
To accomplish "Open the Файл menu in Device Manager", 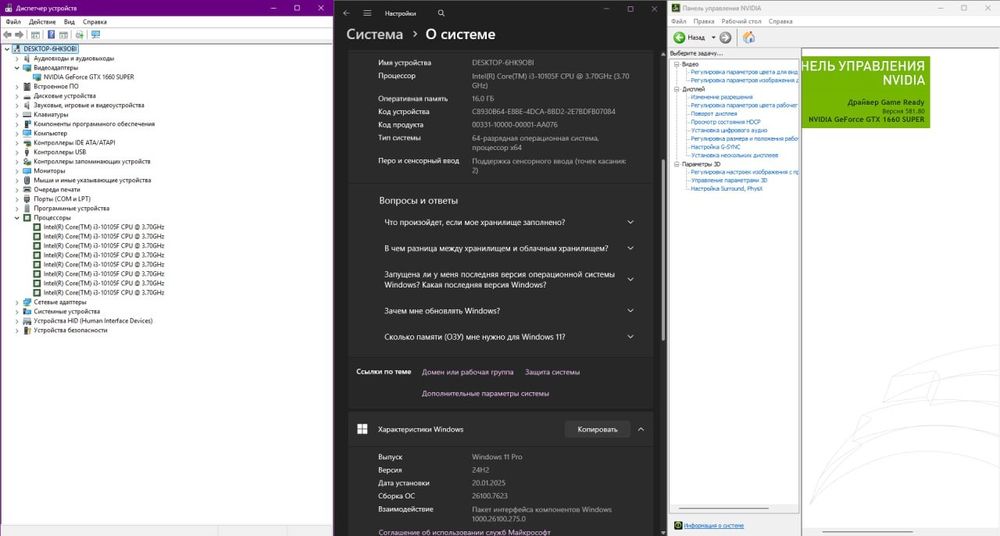I will pos(13,22).
